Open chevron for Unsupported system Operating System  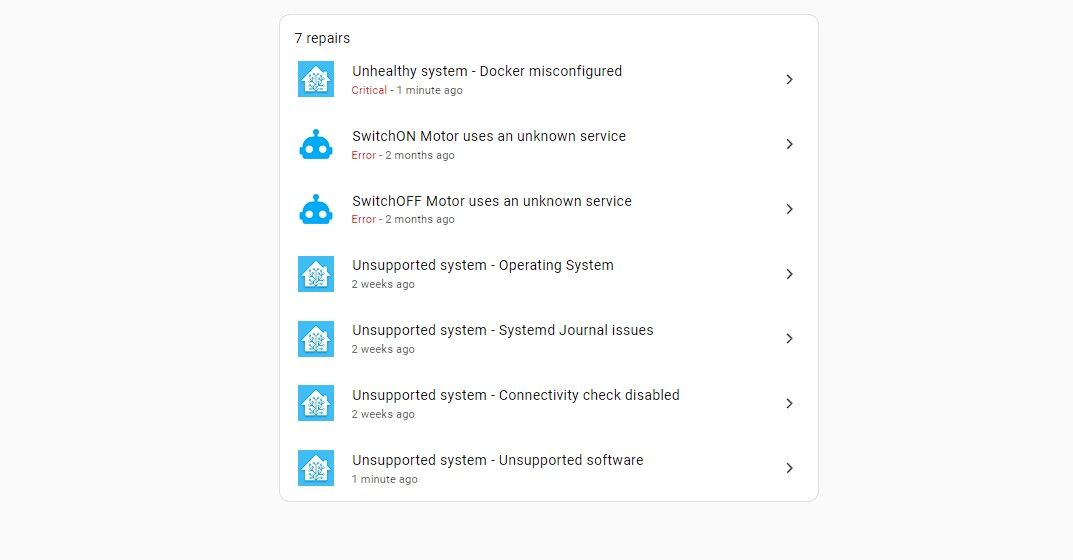coord(789,274)
